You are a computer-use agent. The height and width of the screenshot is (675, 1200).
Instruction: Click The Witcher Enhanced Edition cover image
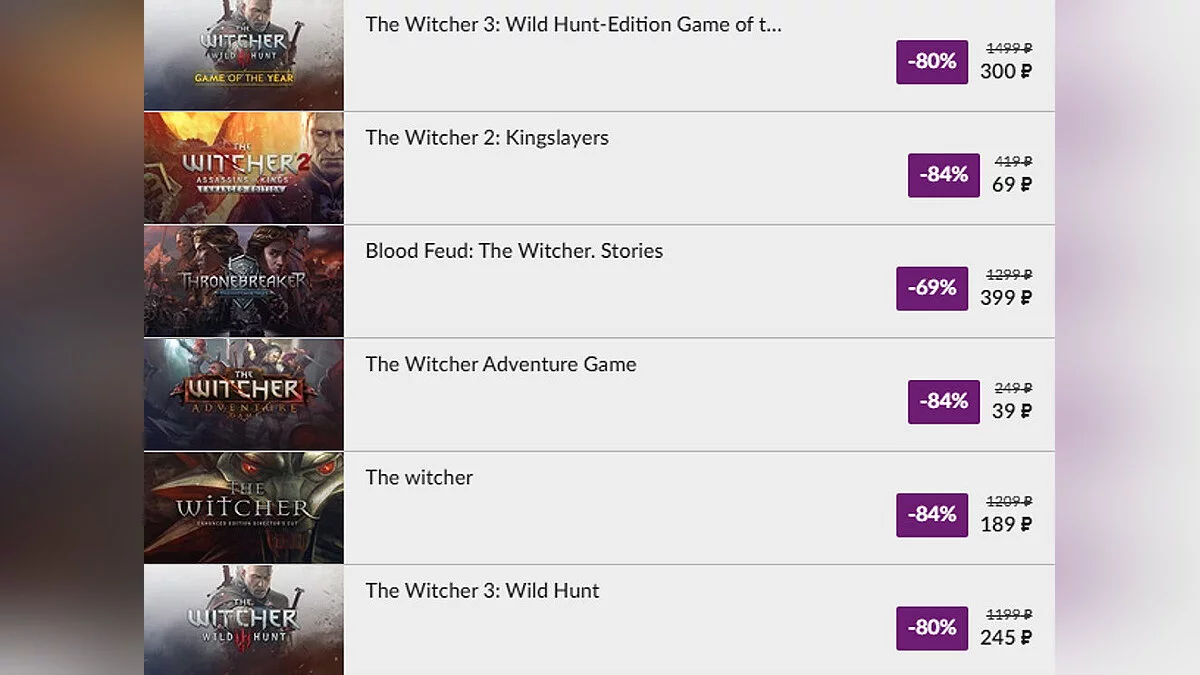243,507
